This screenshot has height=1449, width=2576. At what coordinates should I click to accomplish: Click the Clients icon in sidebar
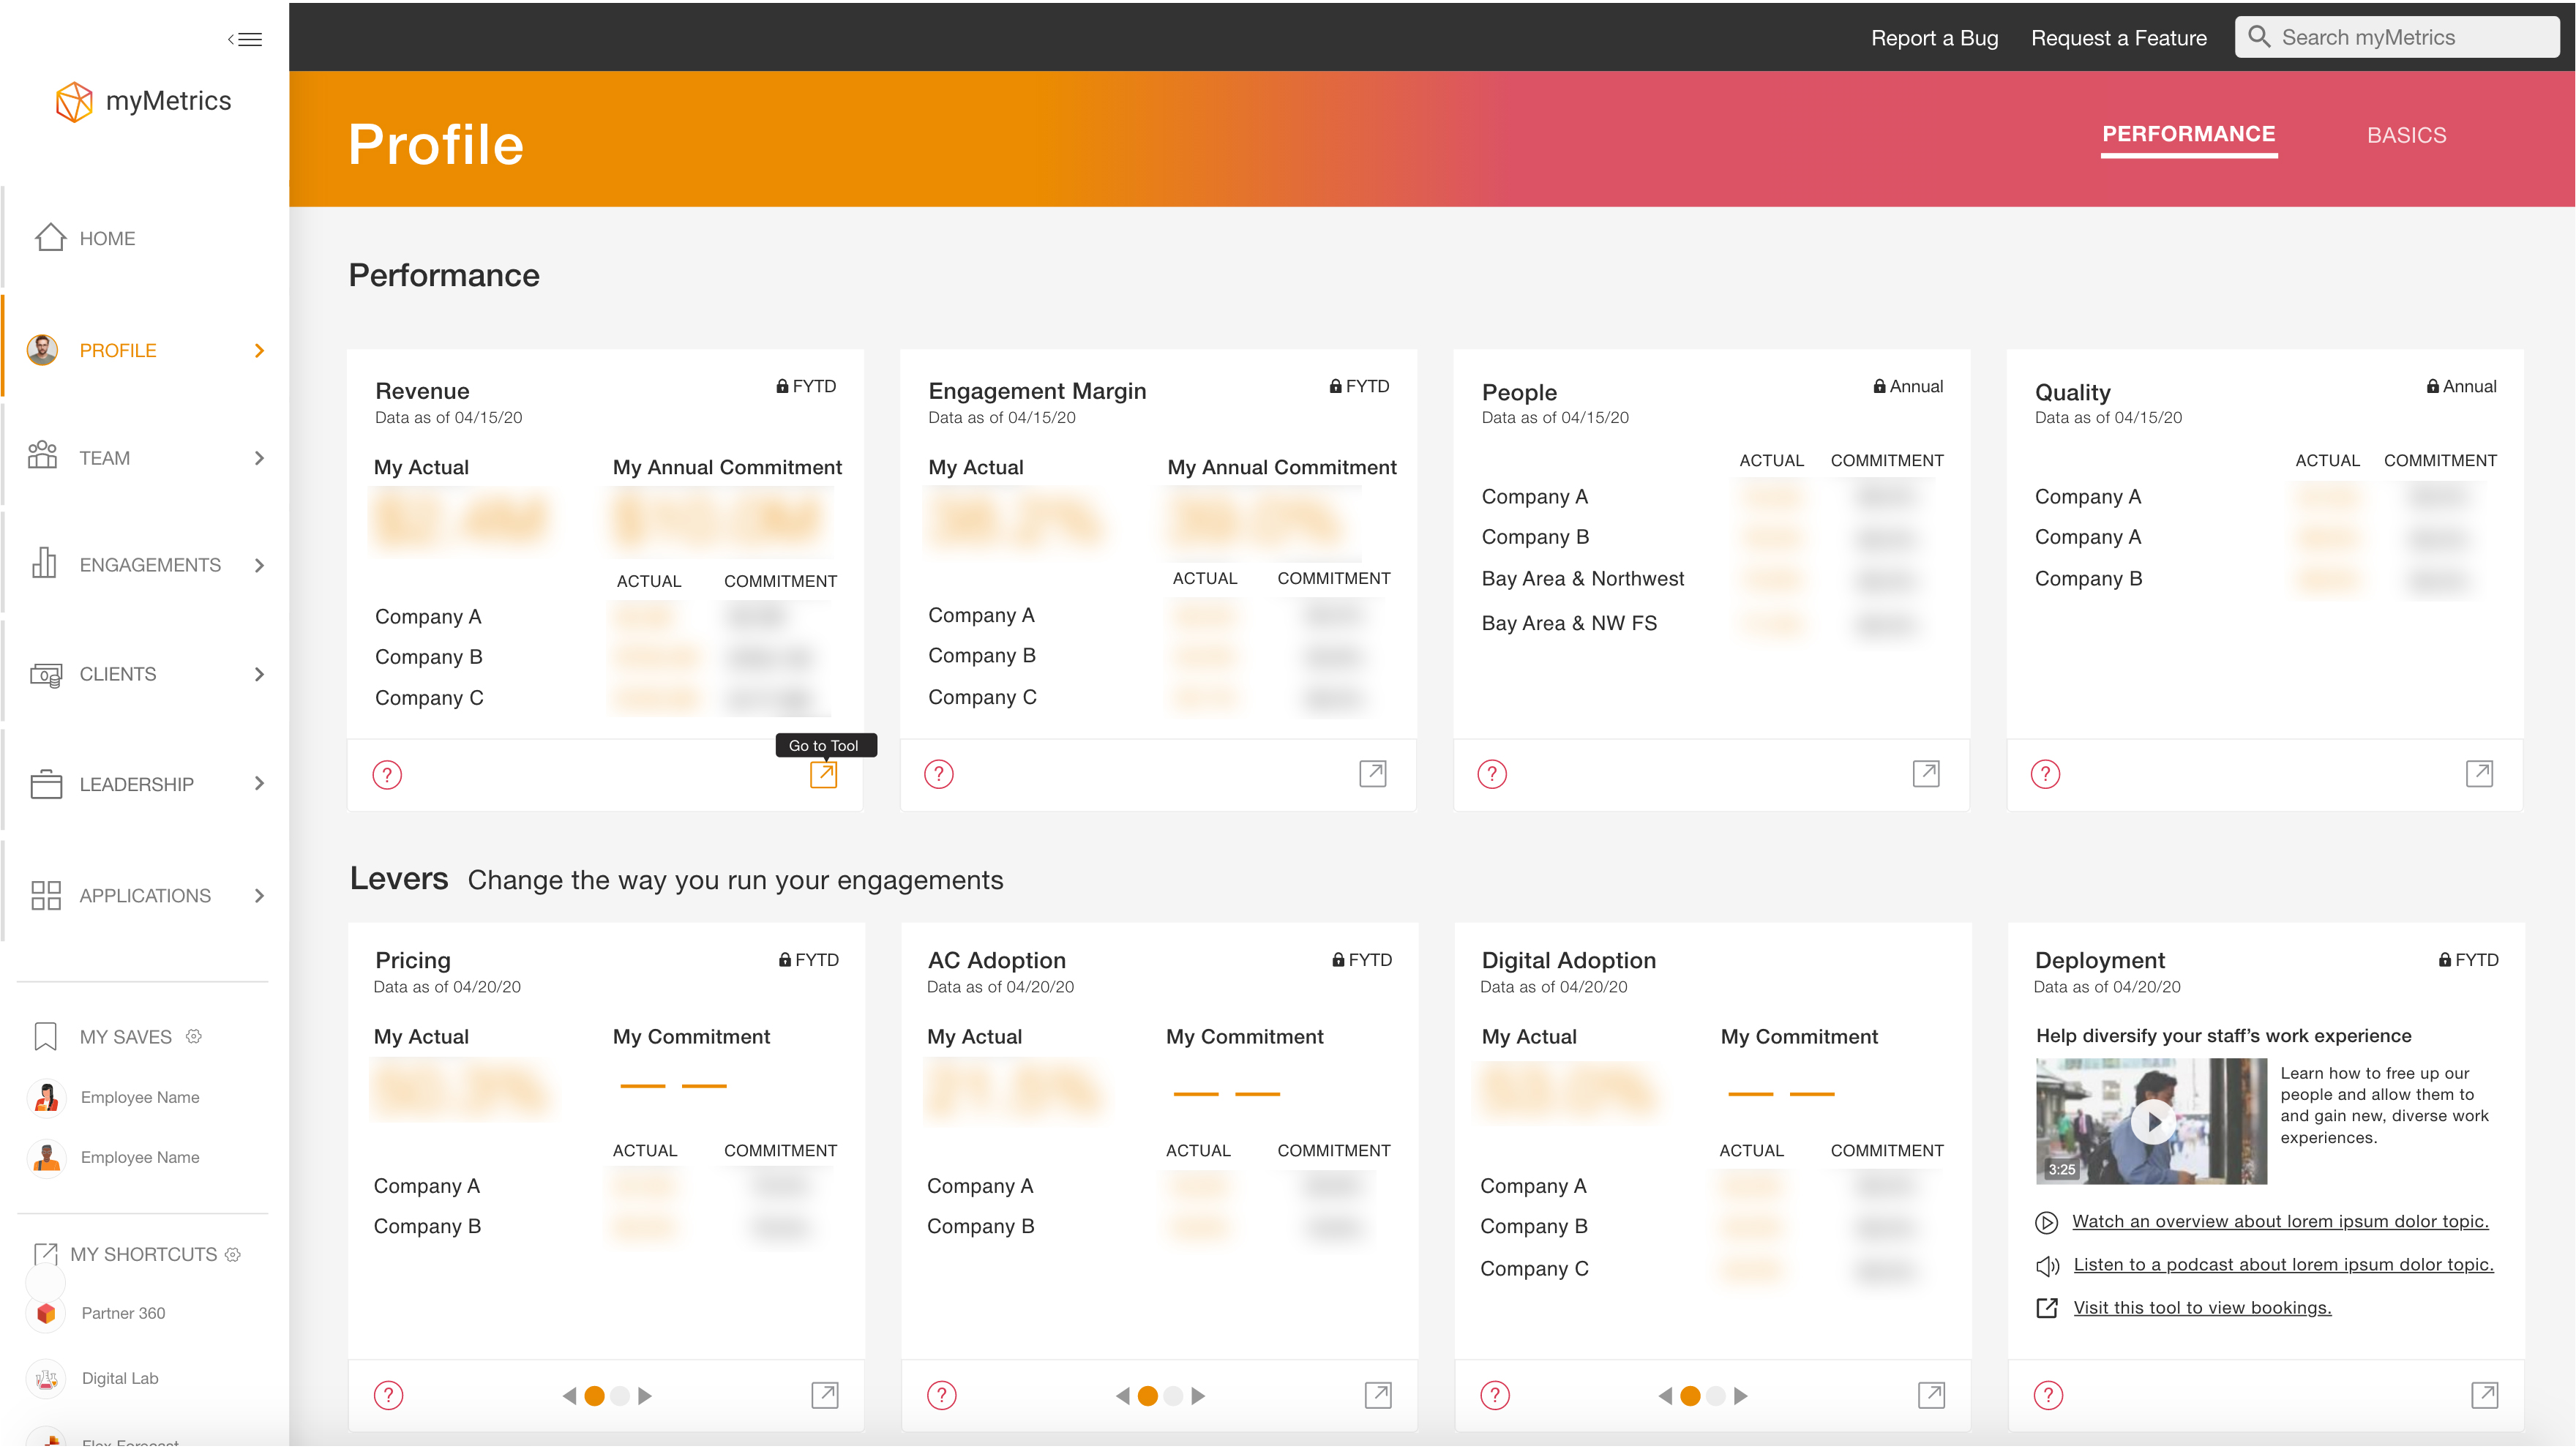pos(46,675)
